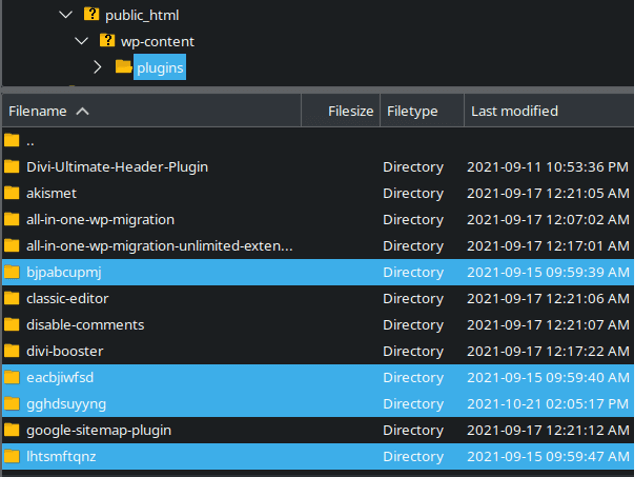635x479 pixels.
Task: Select the akismet filename
Action: pos(51,193)
